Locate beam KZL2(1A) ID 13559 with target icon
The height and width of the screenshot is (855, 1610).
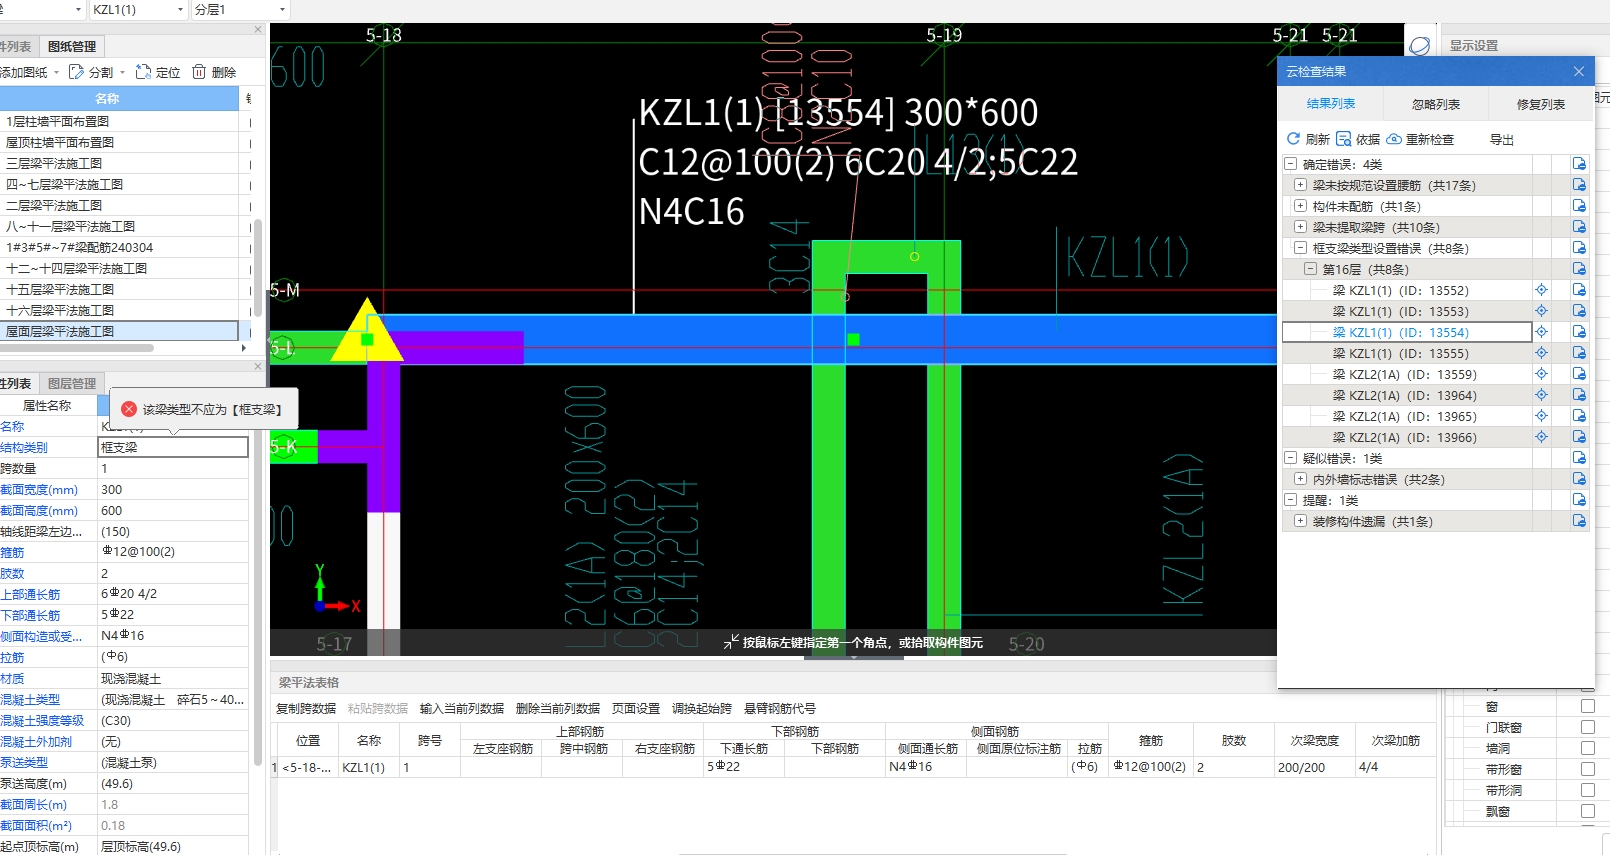point(1541,374)
